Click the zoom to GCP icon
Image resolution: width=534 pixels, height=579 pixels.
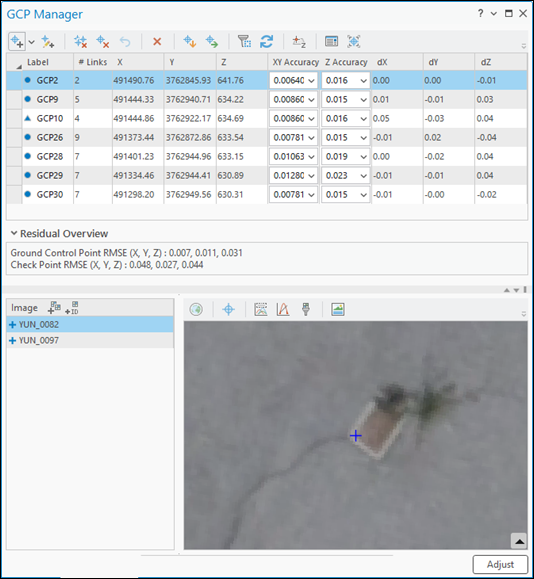[354, 41]
